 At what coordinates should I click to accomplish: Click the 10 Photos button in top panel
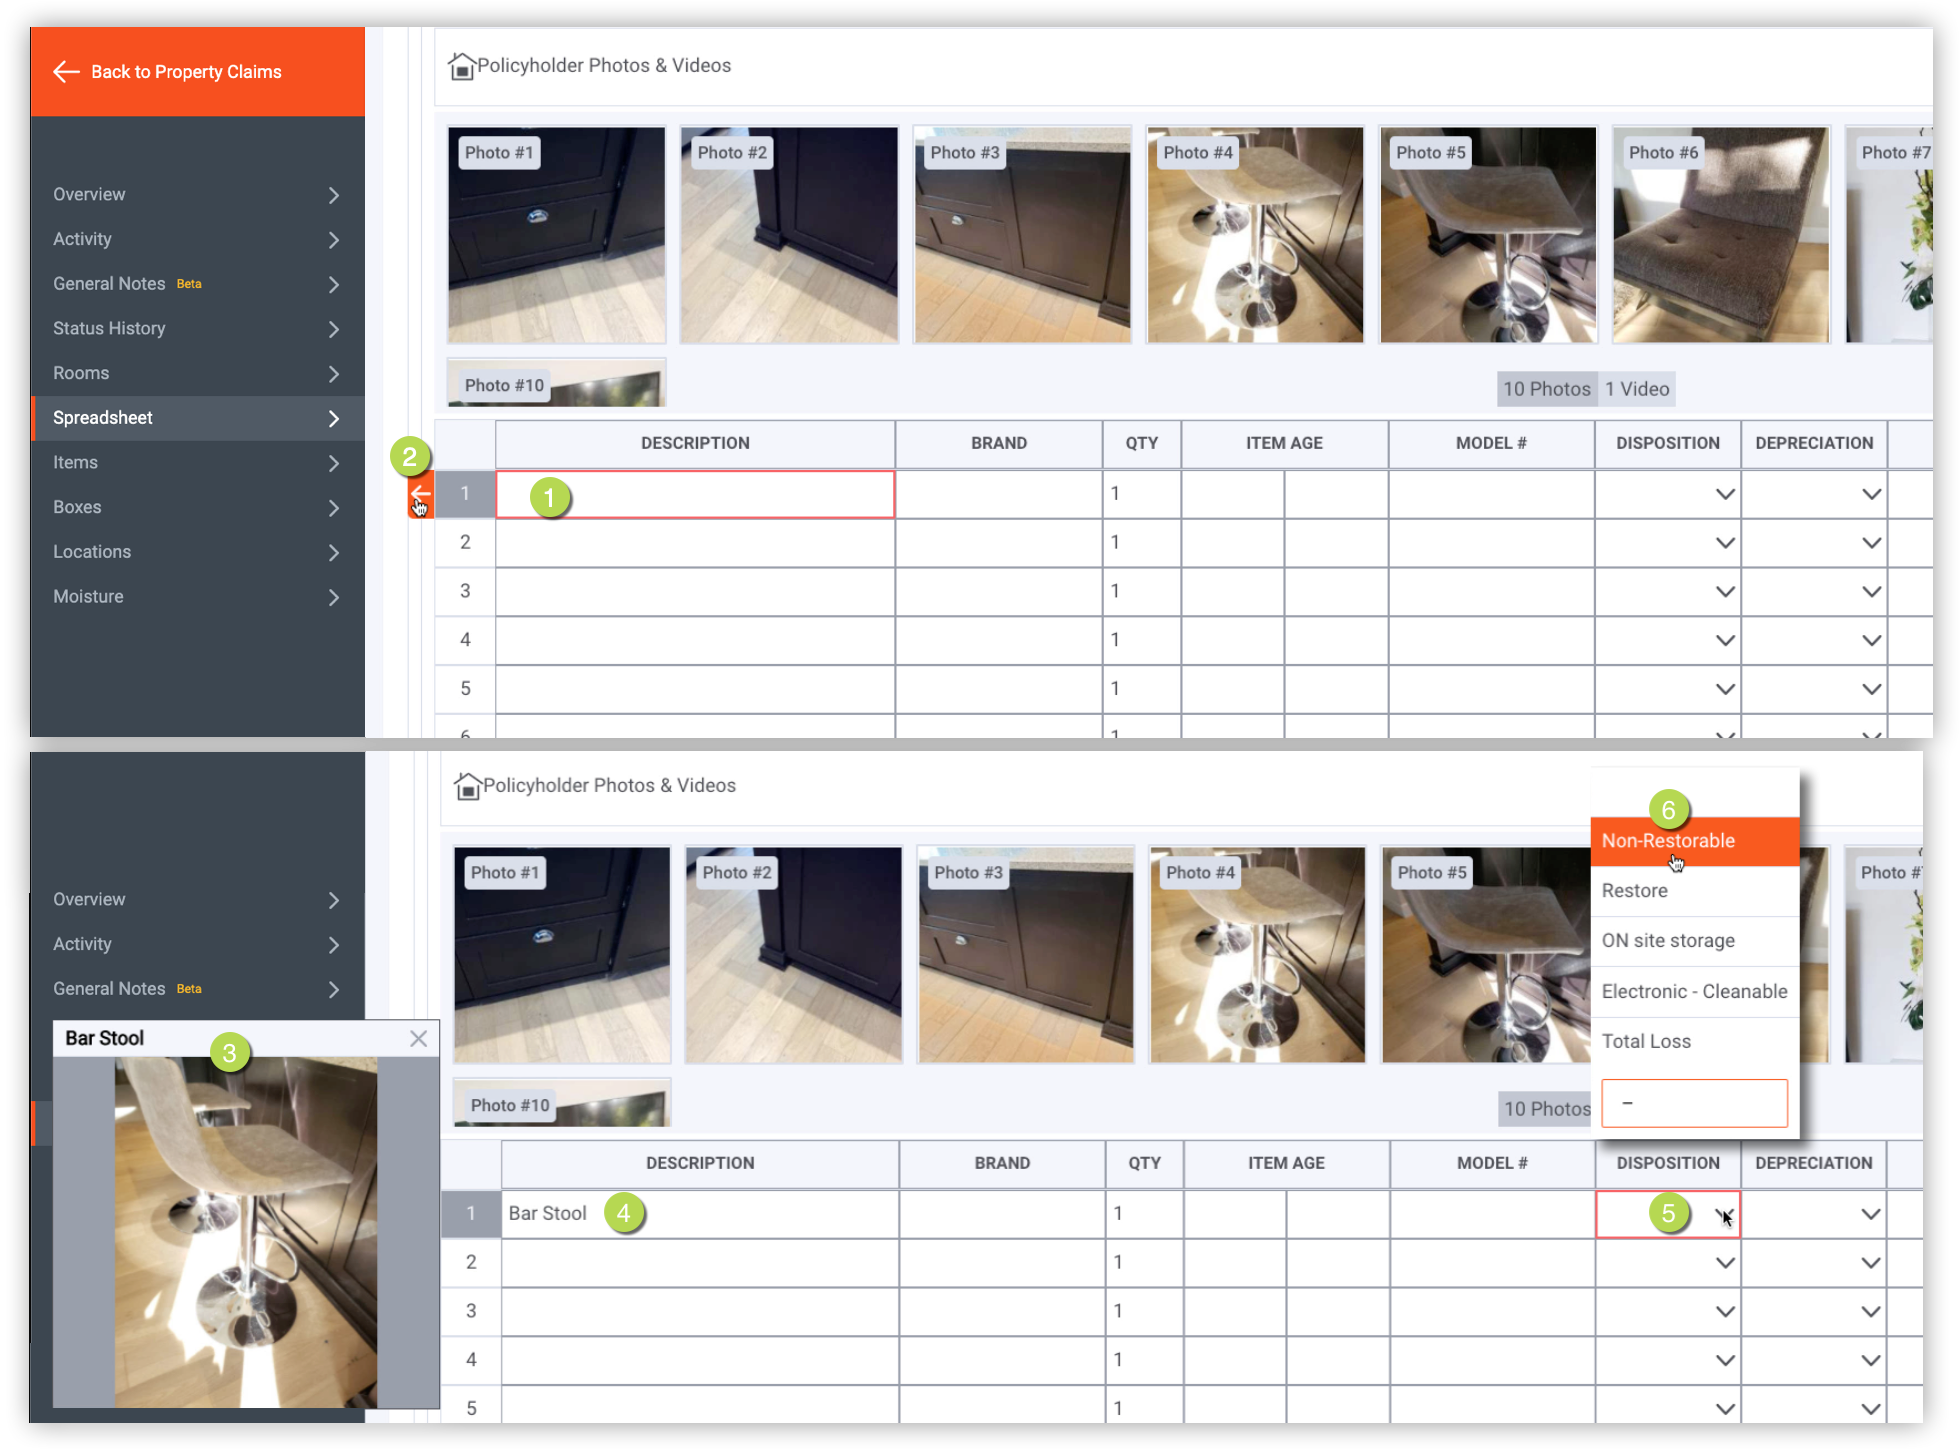point(1546,389)
